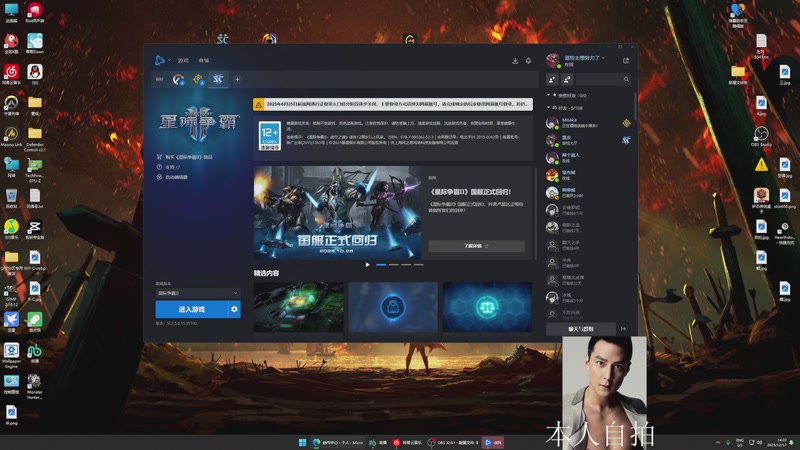This screenshot has height=450, width=800.
Task: Open the OBS Studio desktop icon
Action: [761, 136]
